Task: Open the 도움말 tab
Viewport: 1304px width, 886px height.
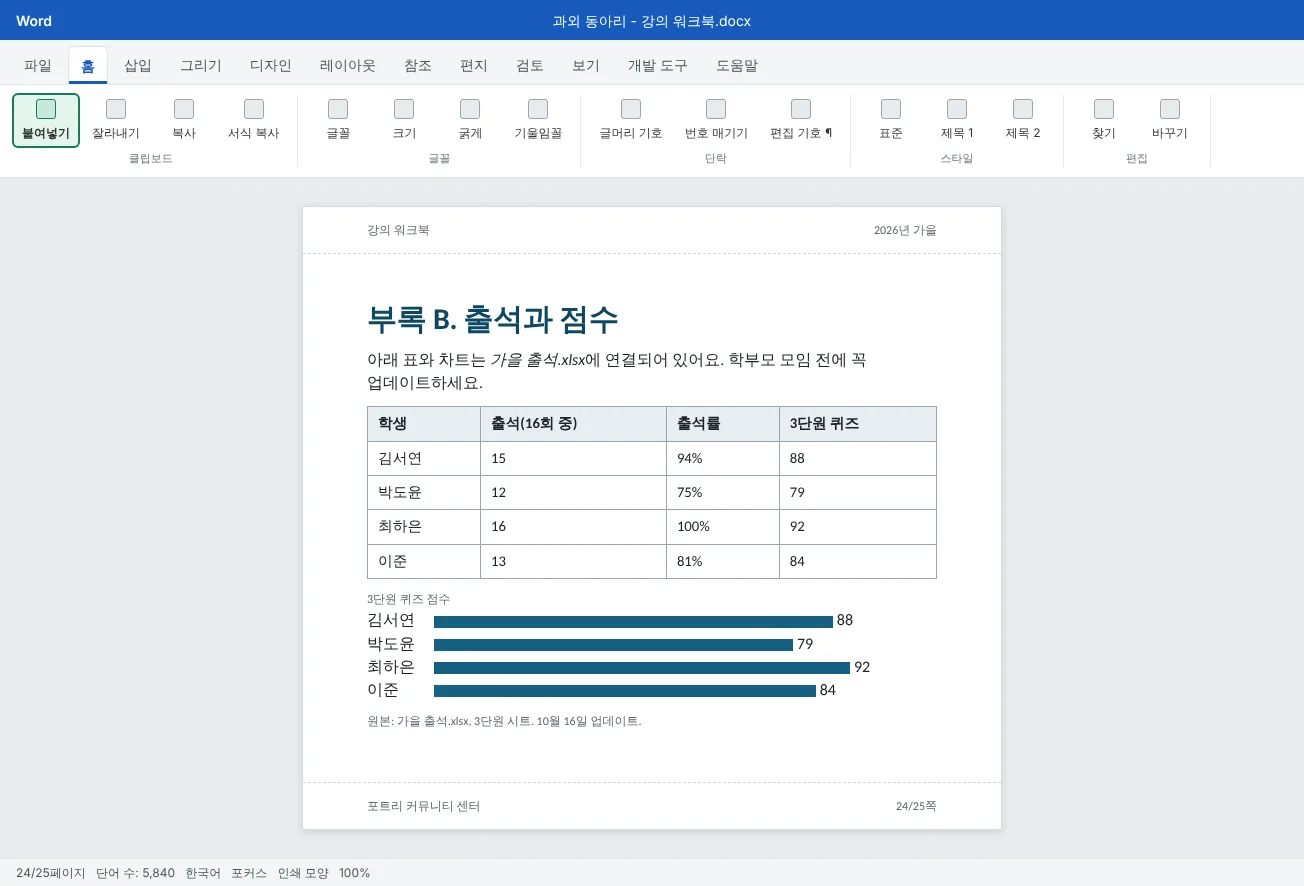Action: tap(737, 66)
